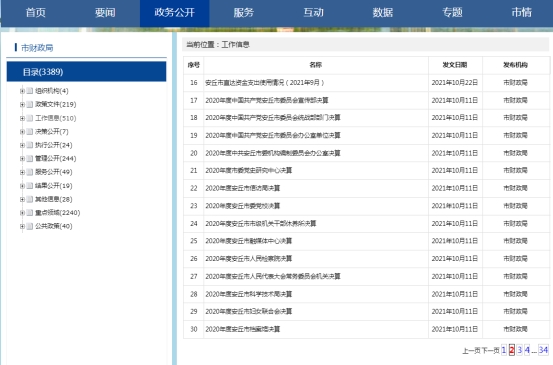Open the 首页 navigation tab
Screen dimensions: 553x365
[x=36, y=13]
